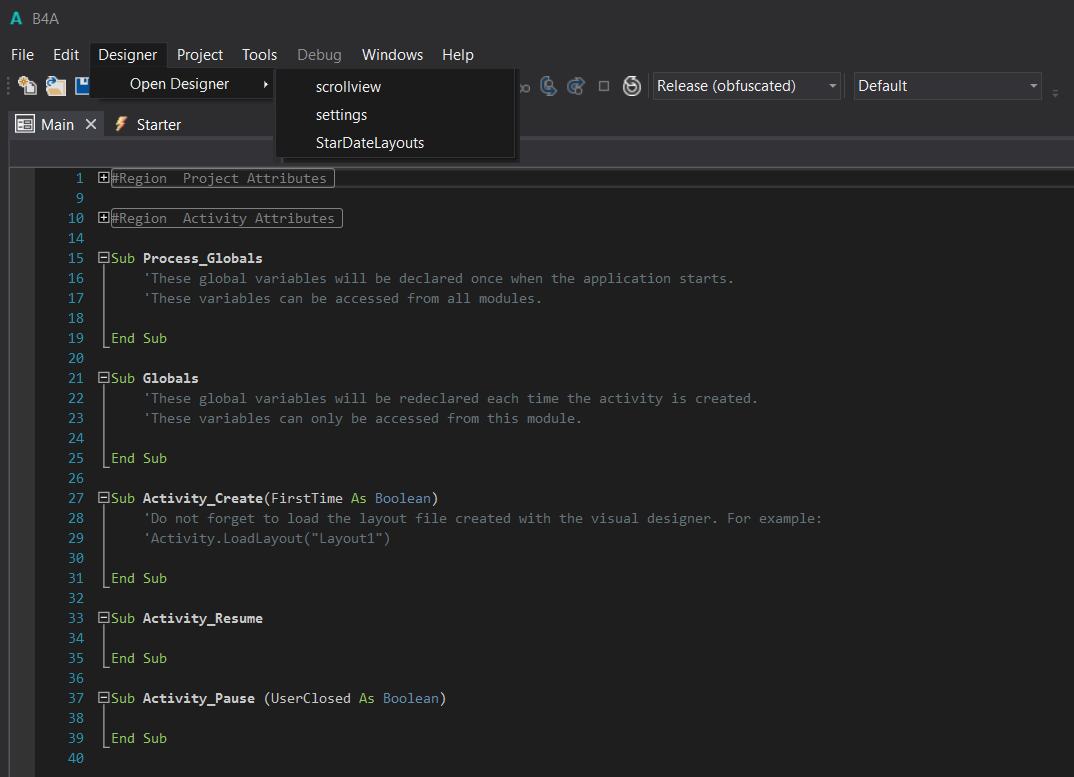Close the Main tab
1074x777 pixels.
click(x=90, y=124)
